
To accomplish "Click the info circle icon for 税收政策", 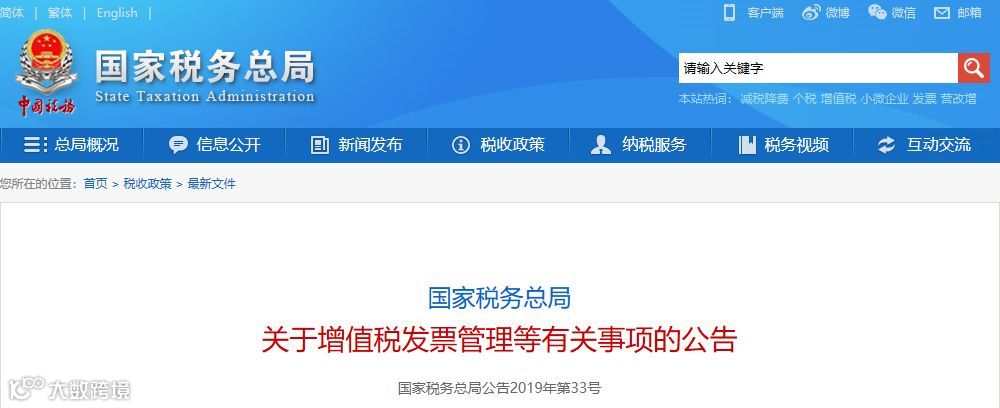I will (460, 145).
